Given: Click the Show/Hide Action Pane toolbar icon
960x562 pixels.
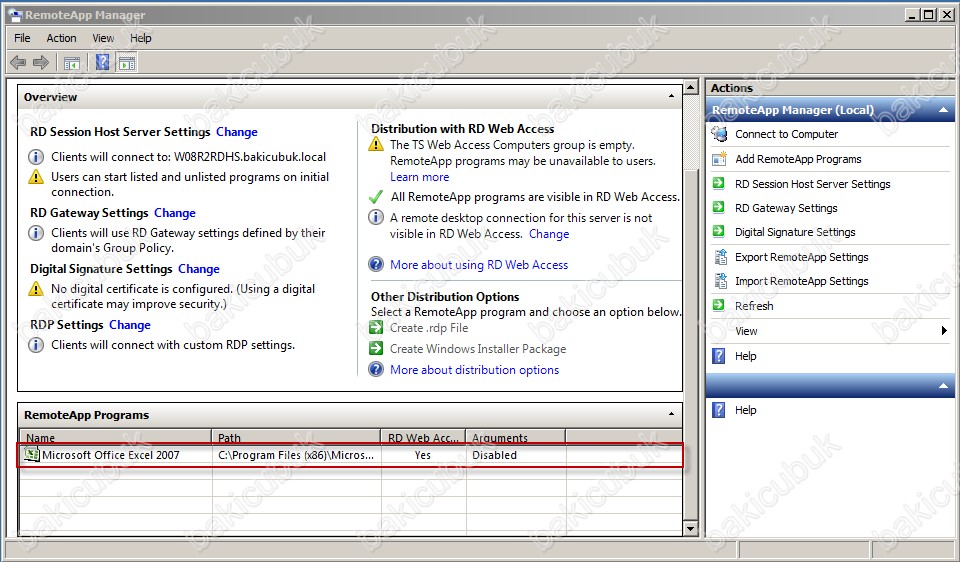Looking at the screenshot, I should pyautogui.click(x=127, y=62).
